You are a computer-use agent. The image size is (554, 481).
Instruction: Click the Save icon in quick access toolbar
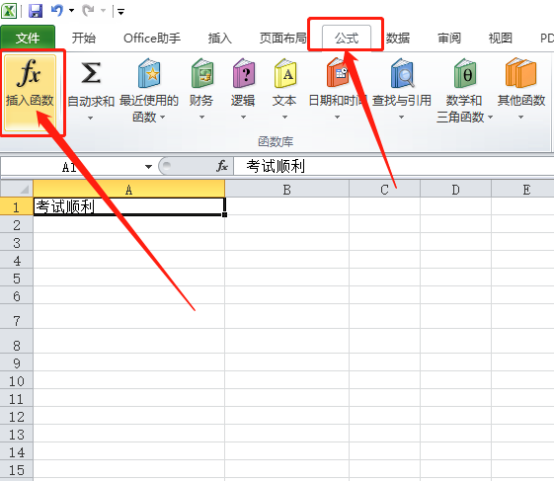pos(35,11)
